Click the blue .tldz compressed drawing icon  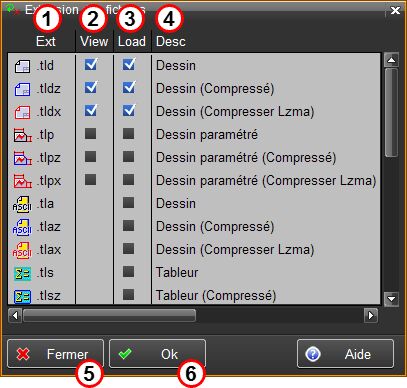point(22,89)
